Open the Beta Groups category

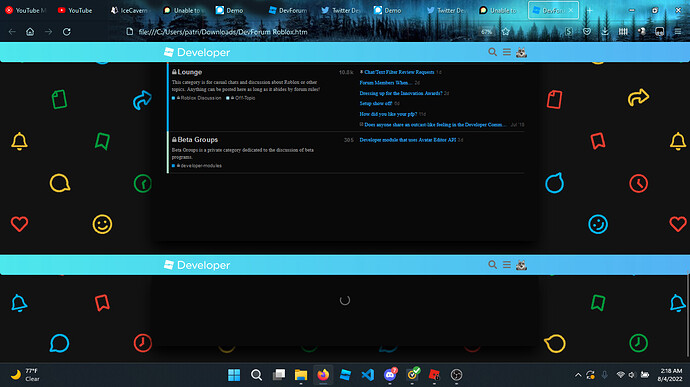198,140
